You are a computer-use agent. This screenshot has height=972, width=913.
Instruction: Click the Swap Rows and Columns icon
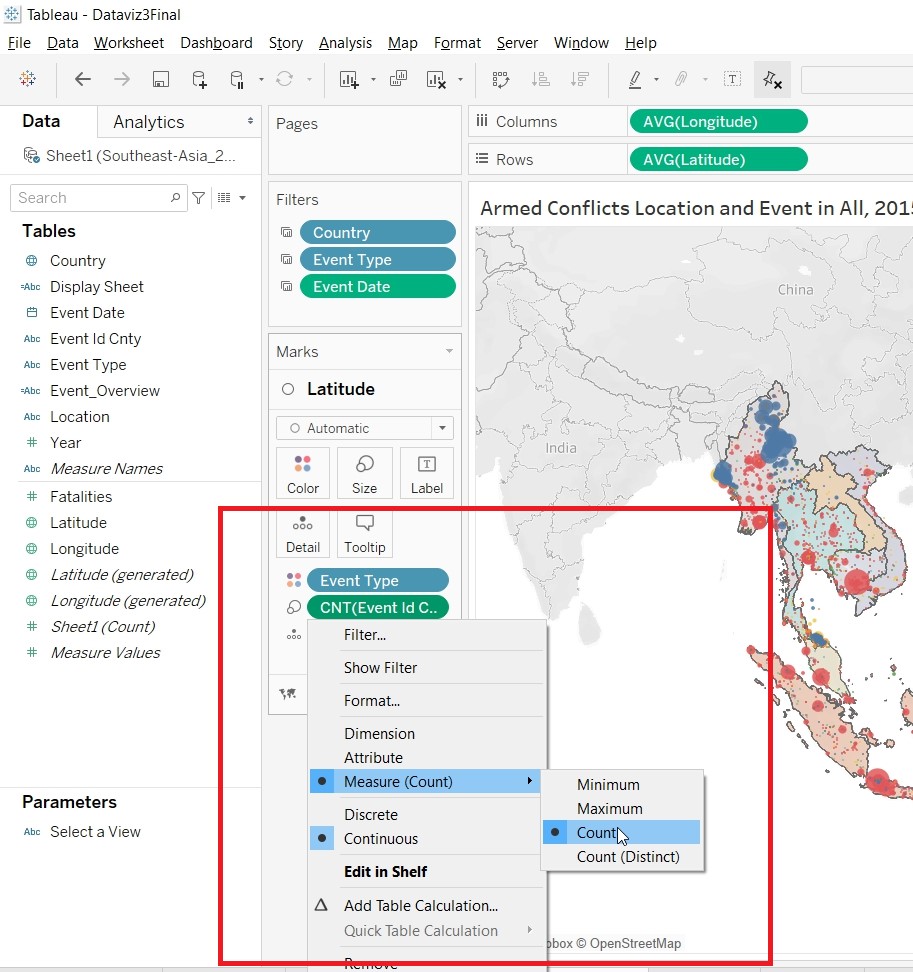500,80
